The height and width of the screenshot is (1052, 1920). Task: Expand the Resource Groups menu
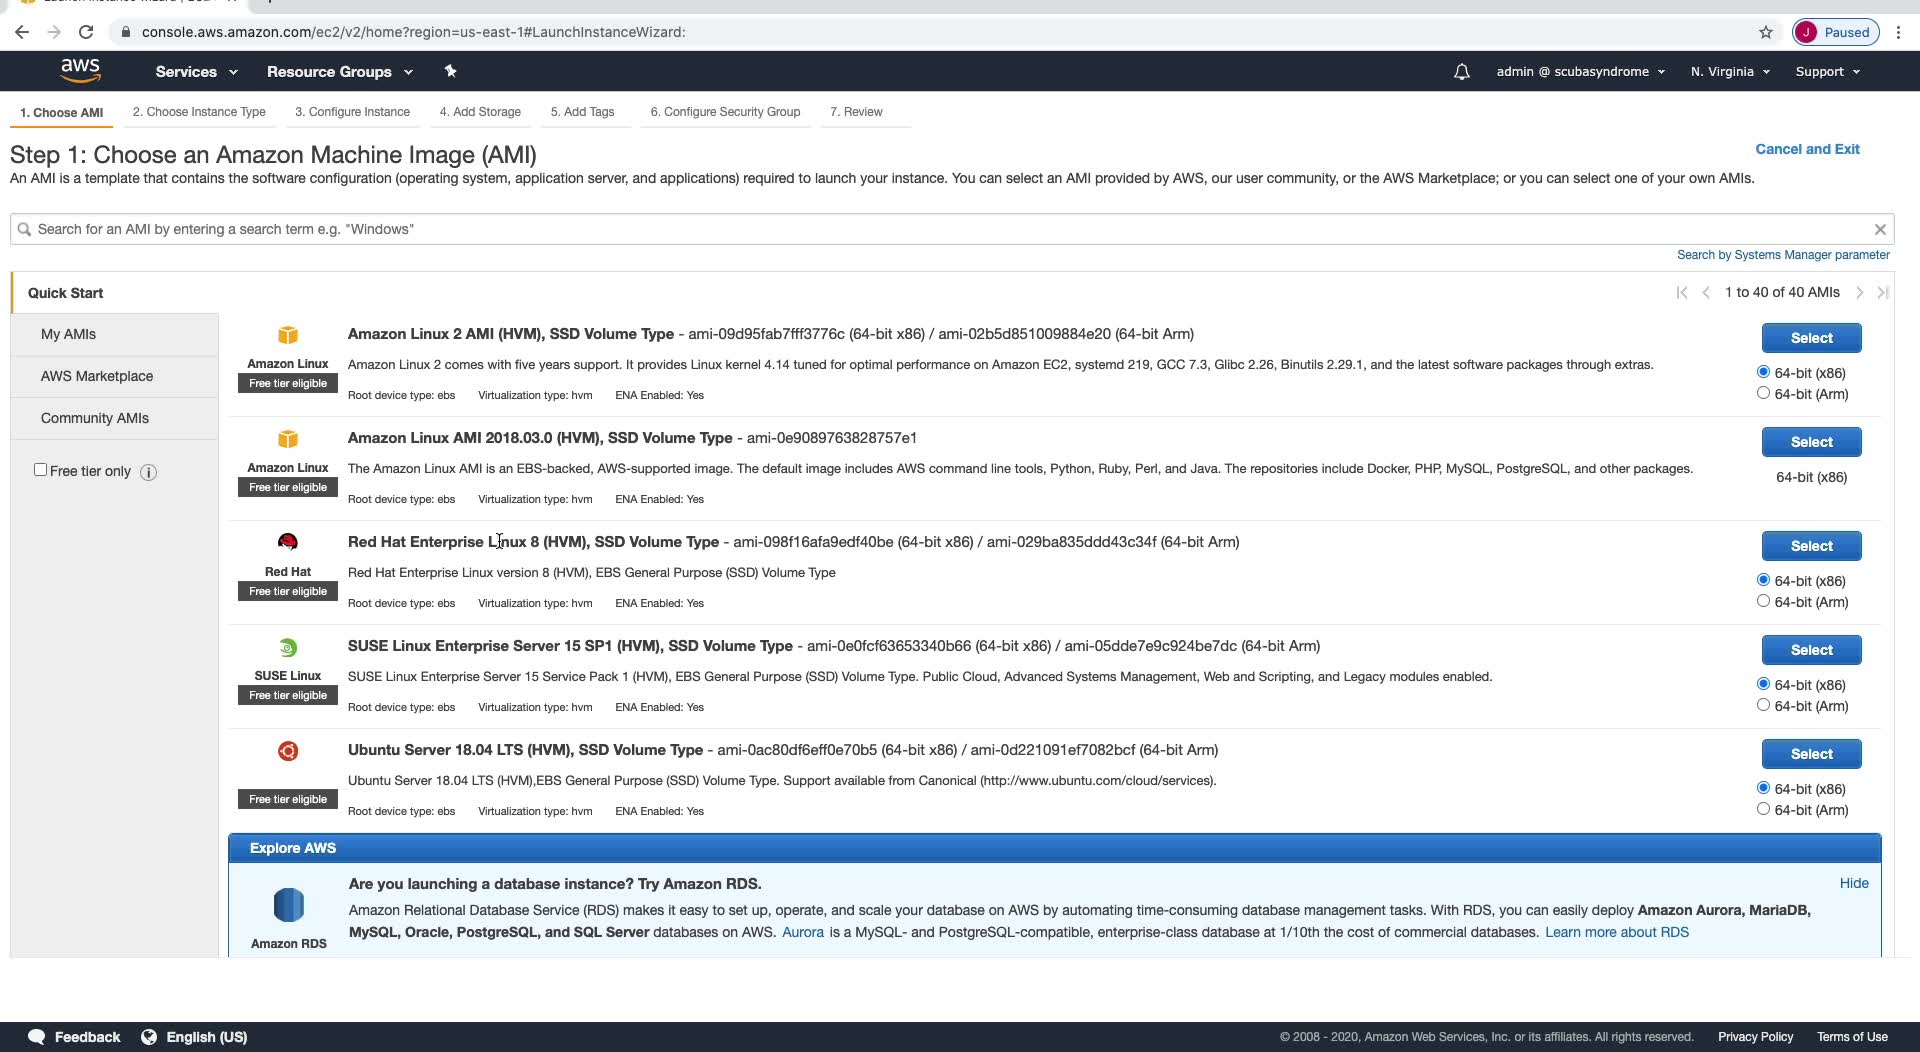click(339, 72)
